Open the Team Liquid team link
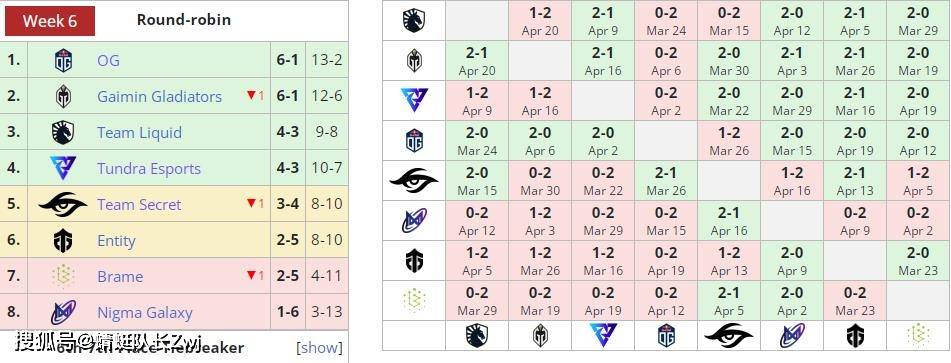The height and width of the screenshot is (363, 951). 139,132
